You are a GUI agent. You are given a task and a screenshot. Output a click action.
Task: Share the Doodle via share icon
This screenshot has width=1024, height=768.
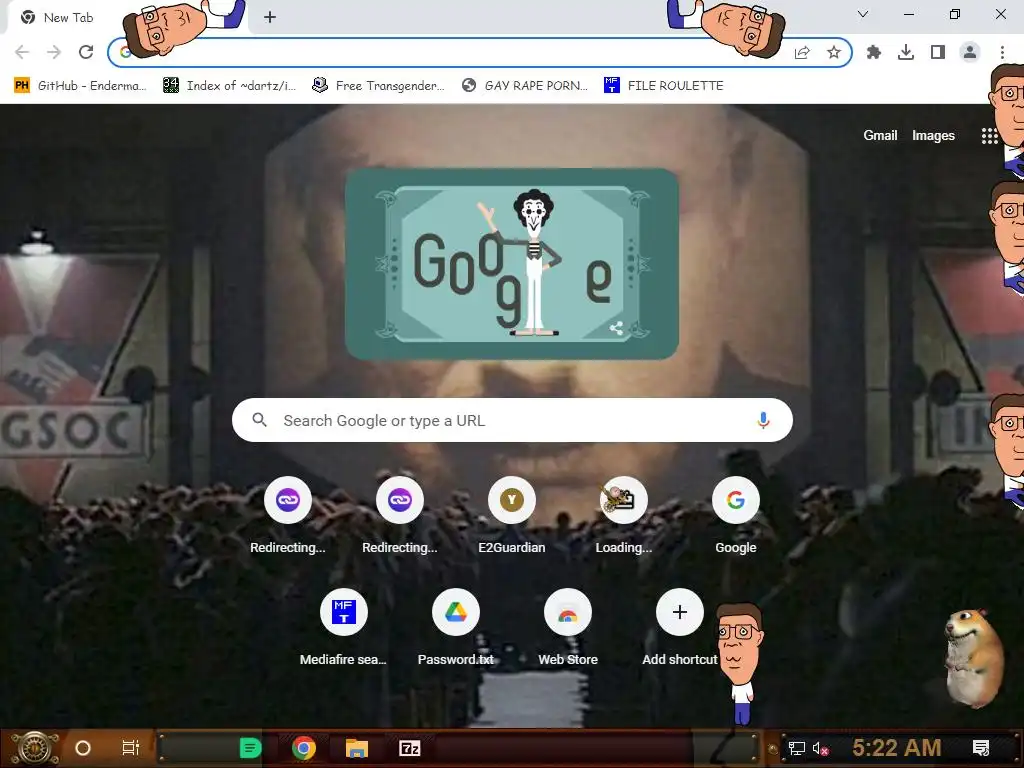coord(616,328)
